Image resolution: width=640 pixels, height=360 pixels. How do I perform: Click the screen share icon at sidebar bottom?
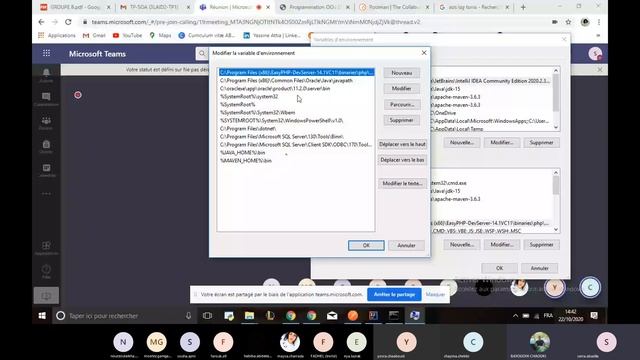[46, 296]
